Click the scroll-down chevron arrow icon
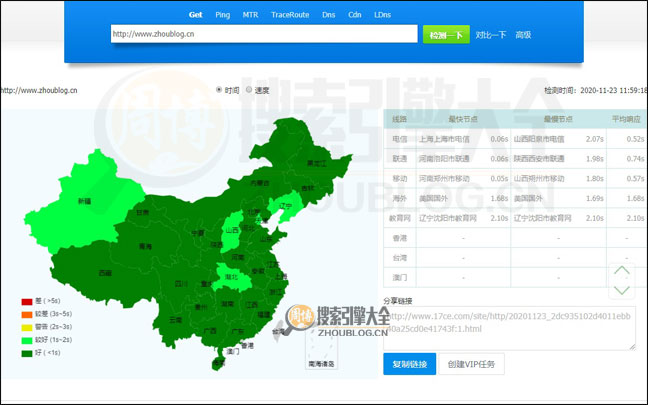648x405 pixels. pyautogui.click(x=622, y=289)
